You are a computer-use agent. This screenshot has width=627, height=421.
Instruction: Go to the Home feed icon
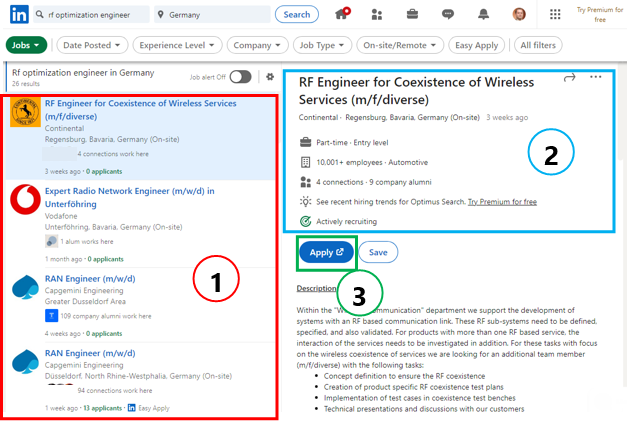(342, 14)
